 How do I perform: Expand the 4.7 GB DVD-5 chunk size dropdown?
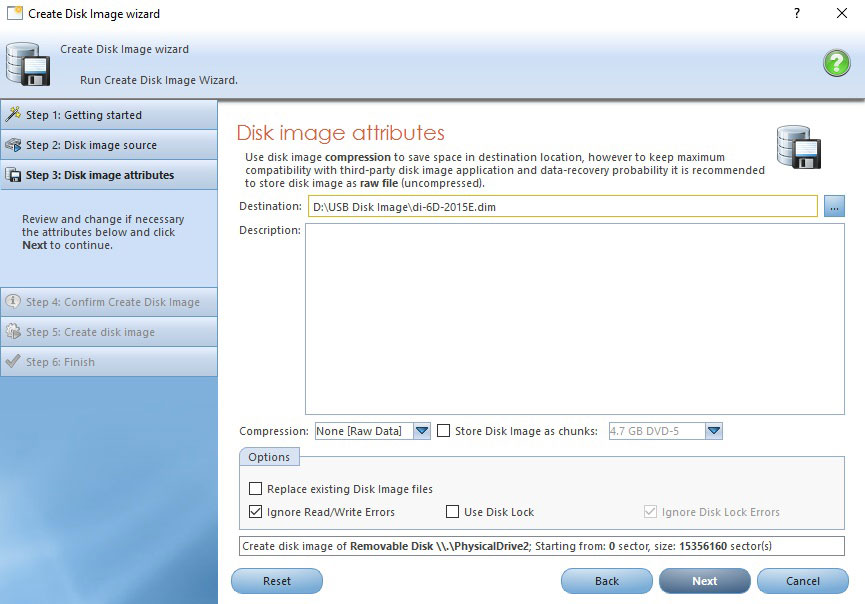coord(713,431)
